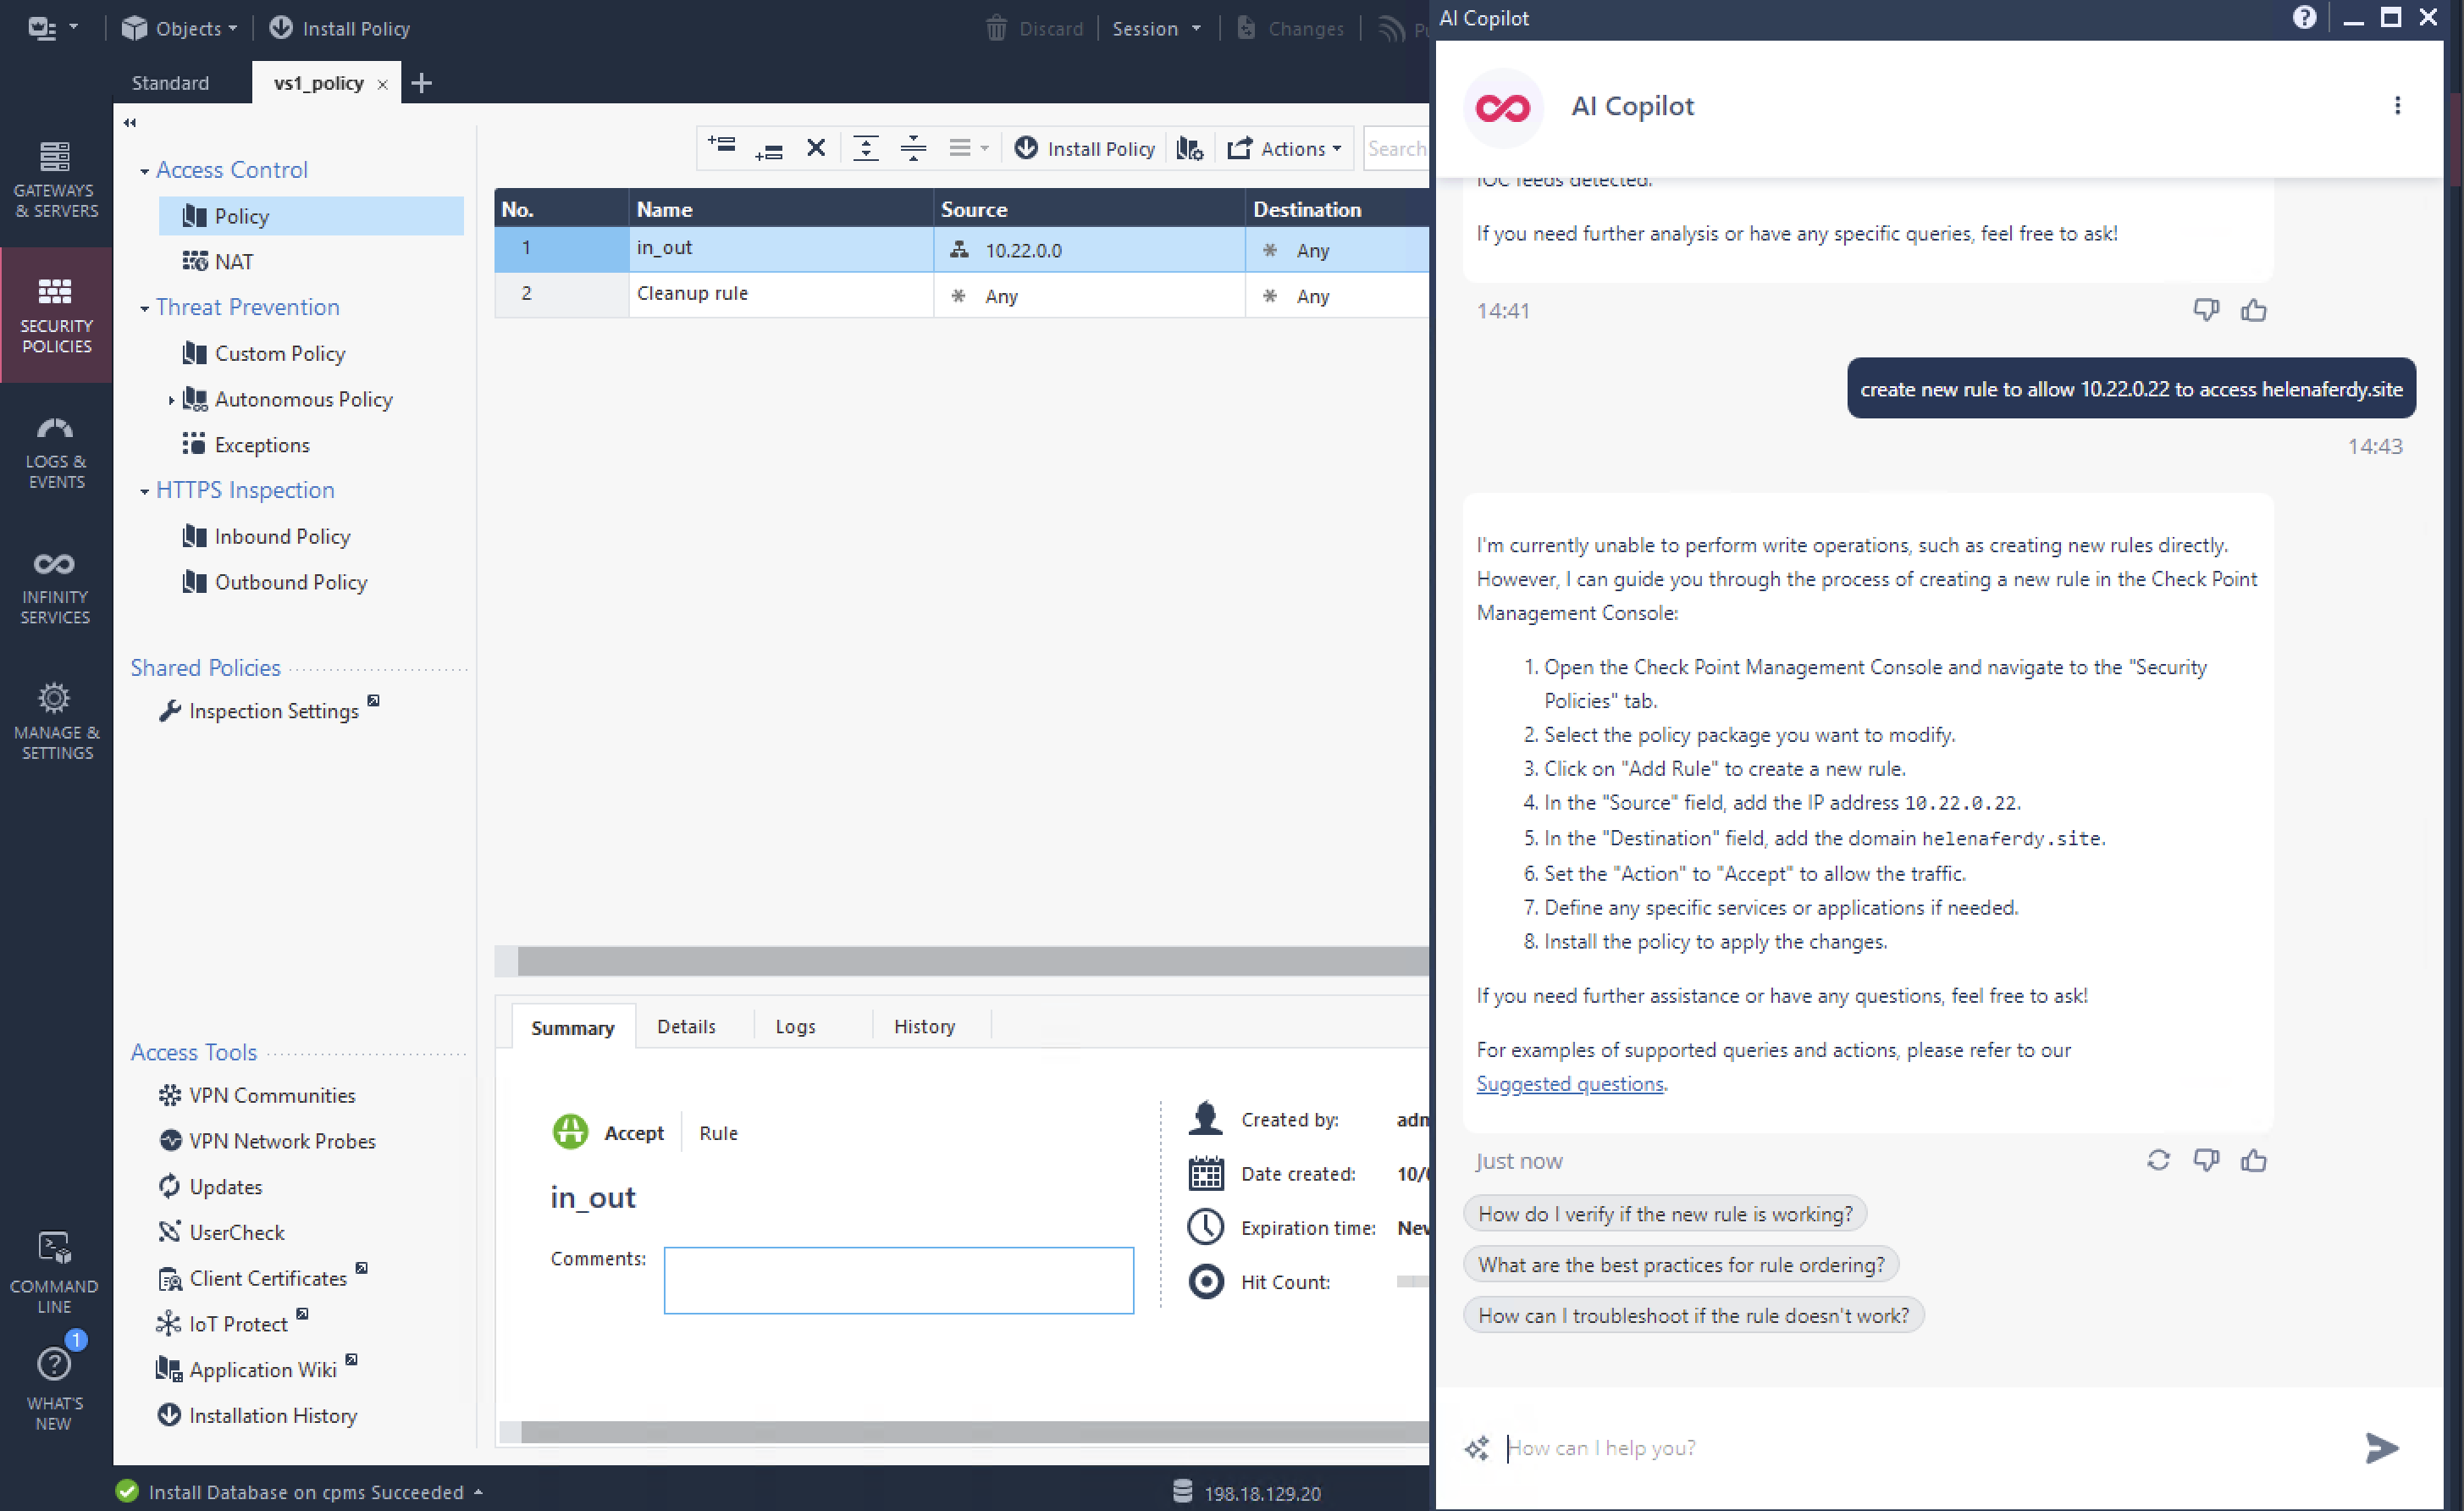Viewport: 2464px width, 1511px height.
Task: Click thumbs up on latest Copilot reply
Action: [2253, 1160]
